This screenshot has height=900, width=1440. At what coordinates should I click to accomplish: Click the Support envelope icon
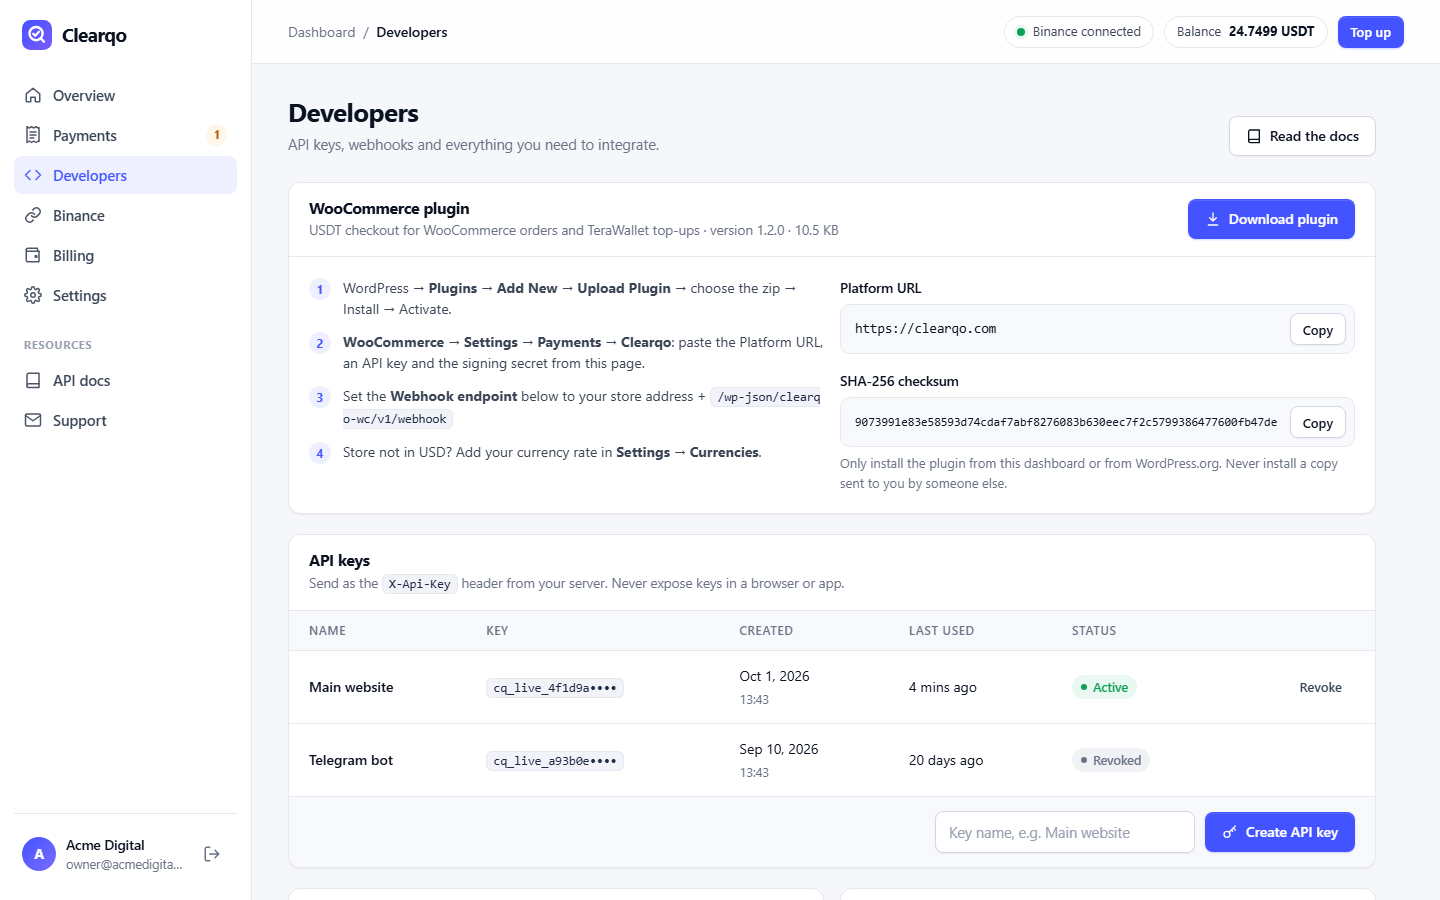tap(33, 420)
